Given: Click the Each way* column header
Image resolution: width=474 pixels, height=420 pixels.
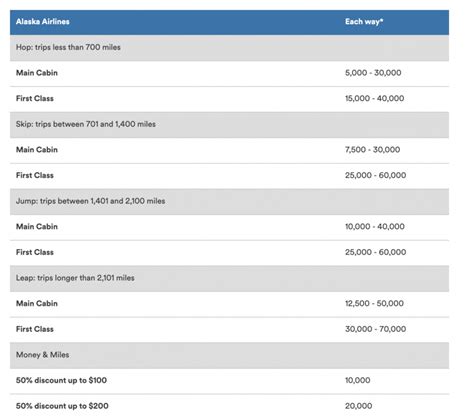Looking at the screenshot, I should (364, 22).
